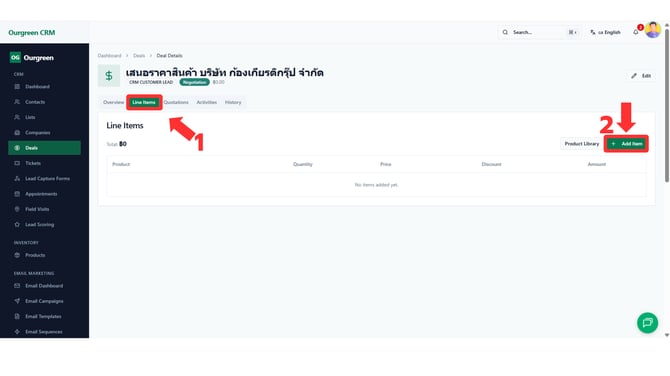Viewport: 670px width, 376px height.
Task: Open the Dashboard icon in sidebar
Action: point(17,87)
